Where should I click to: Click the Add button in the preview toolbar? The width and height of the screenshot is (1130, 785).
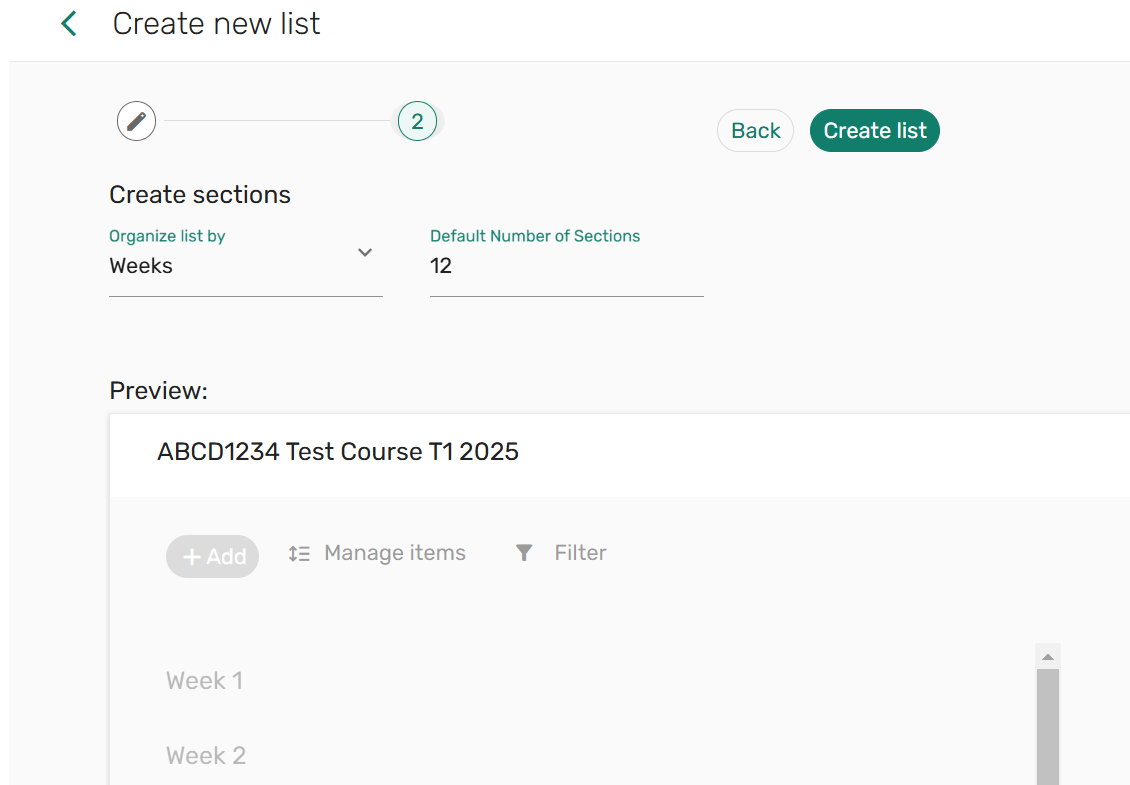click(x=212, y=556)
